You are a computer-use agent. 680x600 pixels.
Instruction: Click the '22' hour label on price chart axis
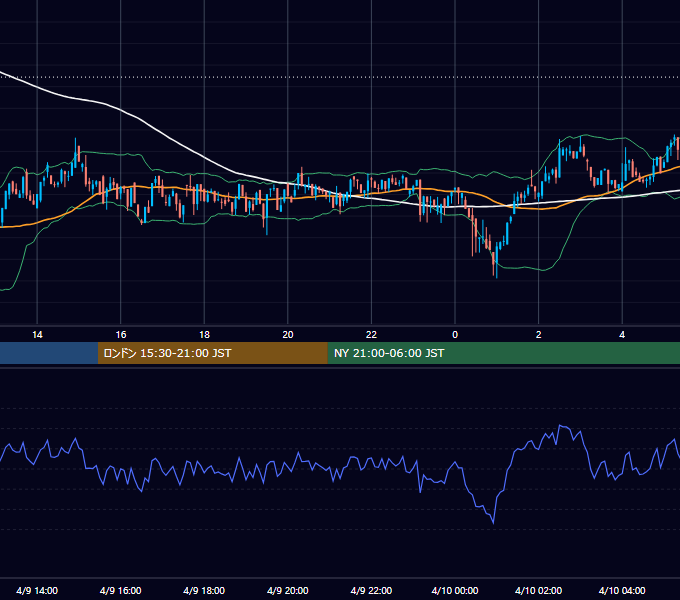371,335
